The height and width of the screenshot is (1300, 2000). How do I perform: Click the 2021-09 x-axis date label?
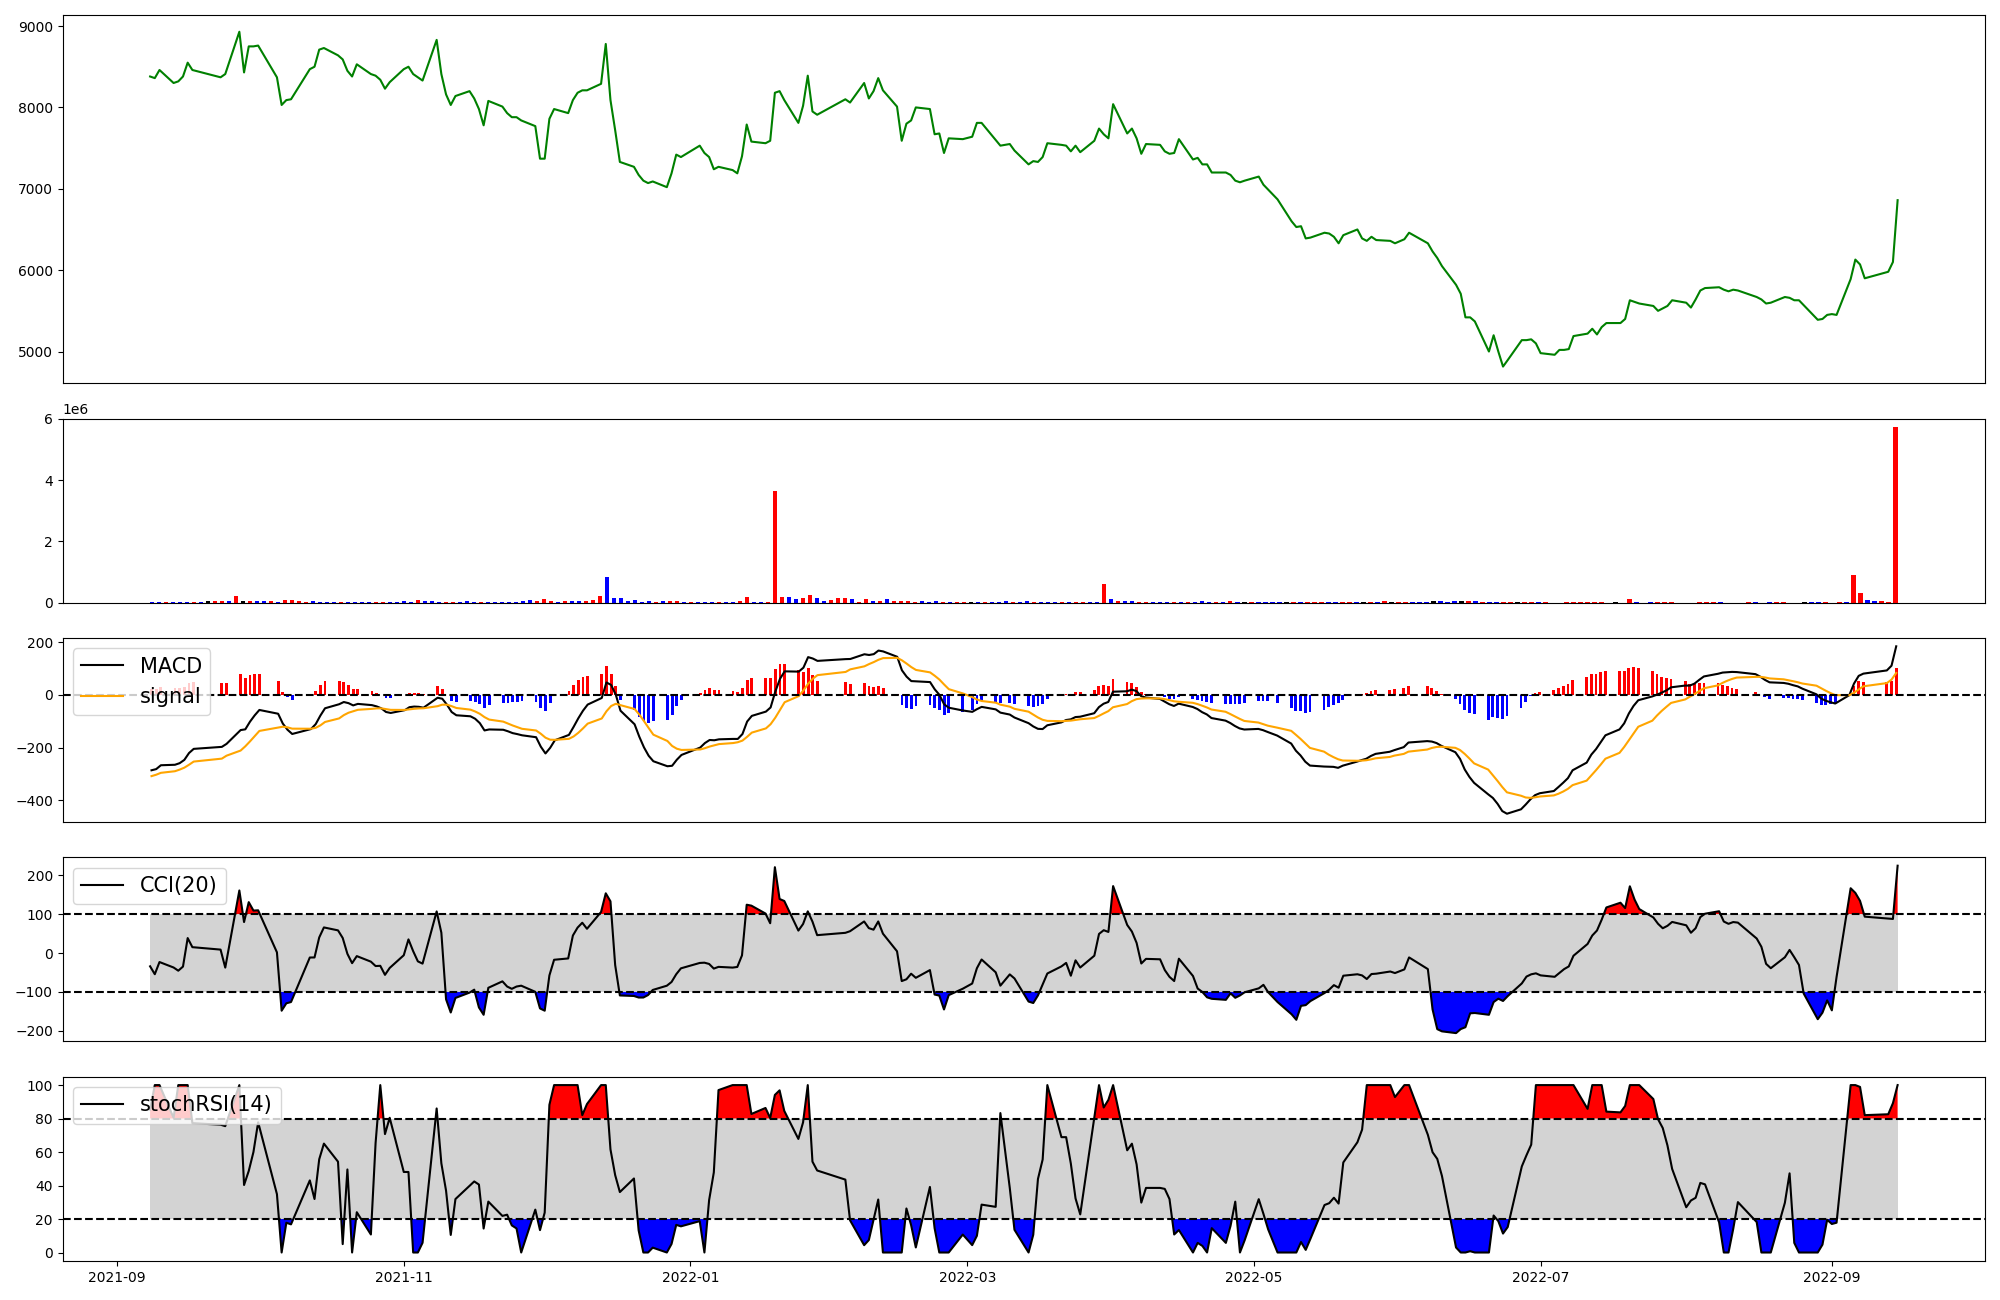click(x=118, y=1277)
